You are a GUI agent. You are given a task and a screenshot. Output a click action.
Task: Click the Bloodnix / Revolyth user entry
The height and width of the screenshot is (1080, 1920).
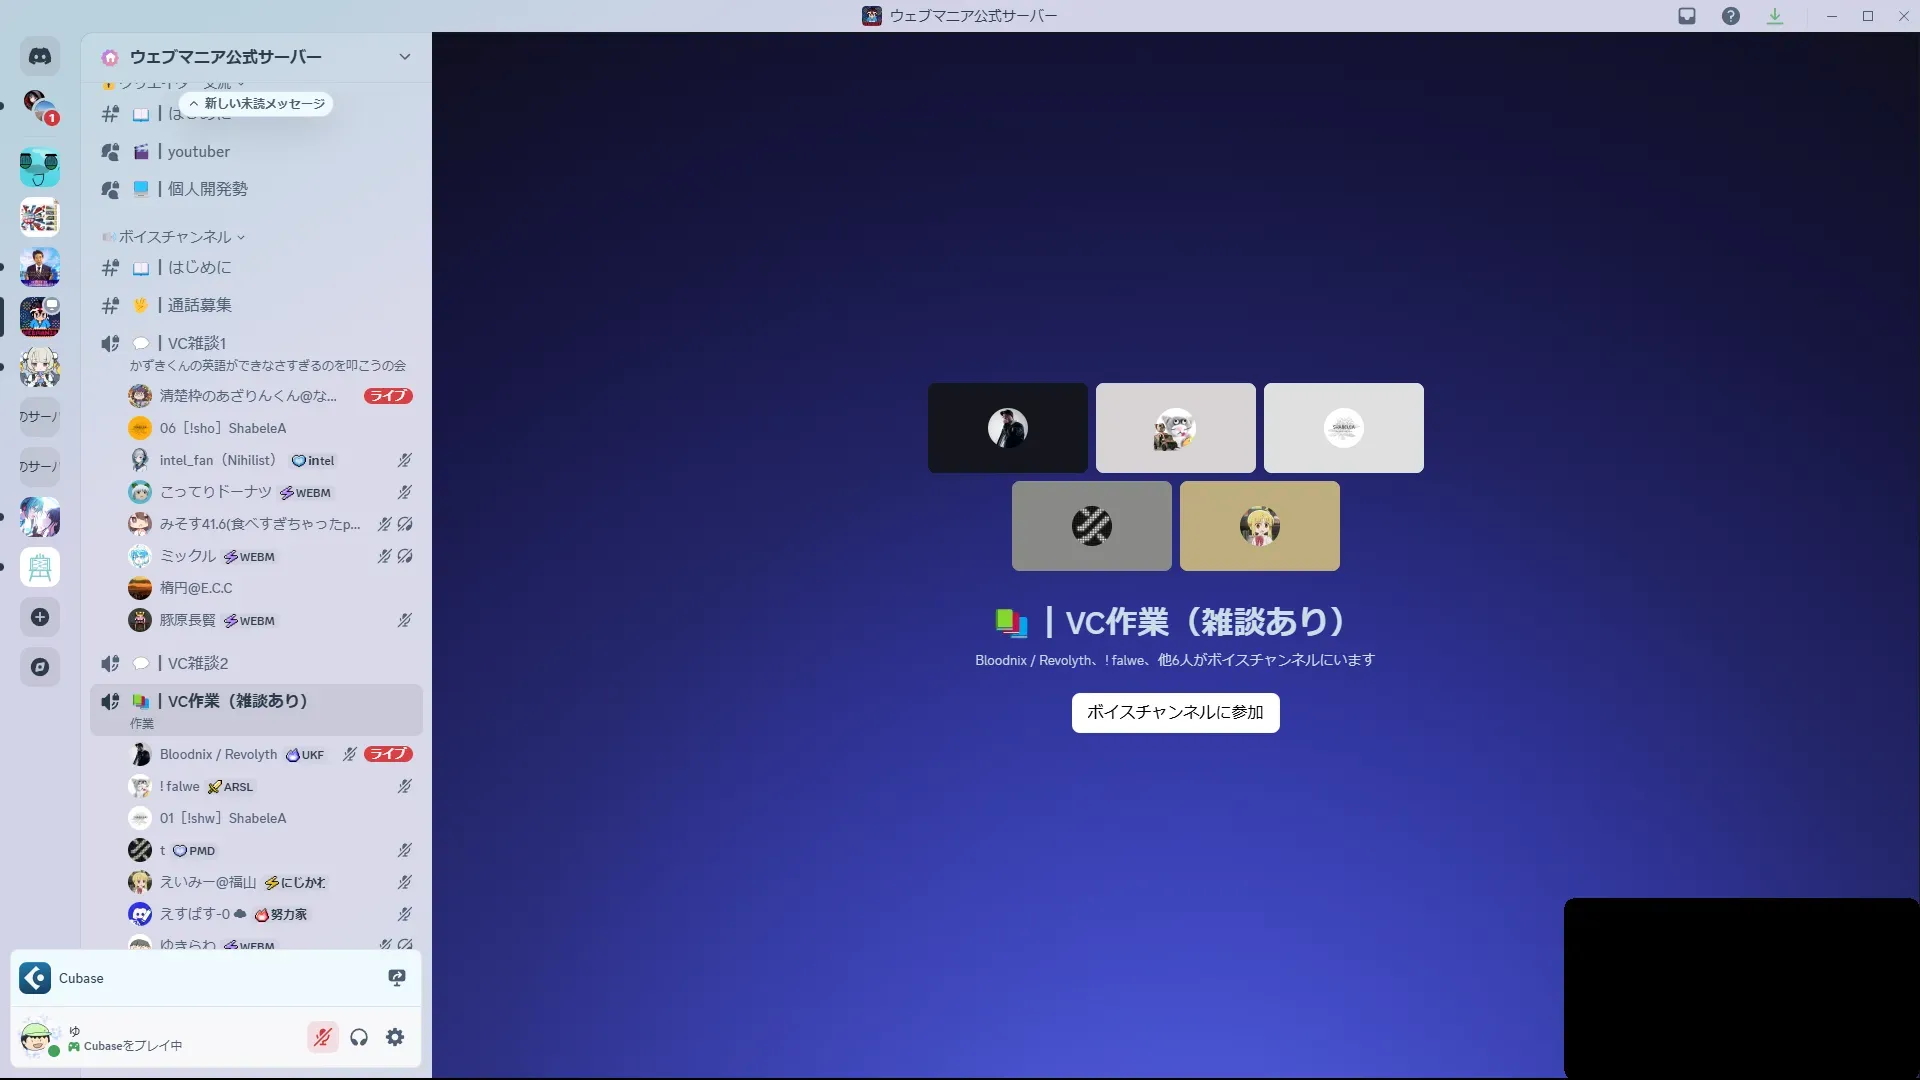pyautogui.click(x=218, y=754)
